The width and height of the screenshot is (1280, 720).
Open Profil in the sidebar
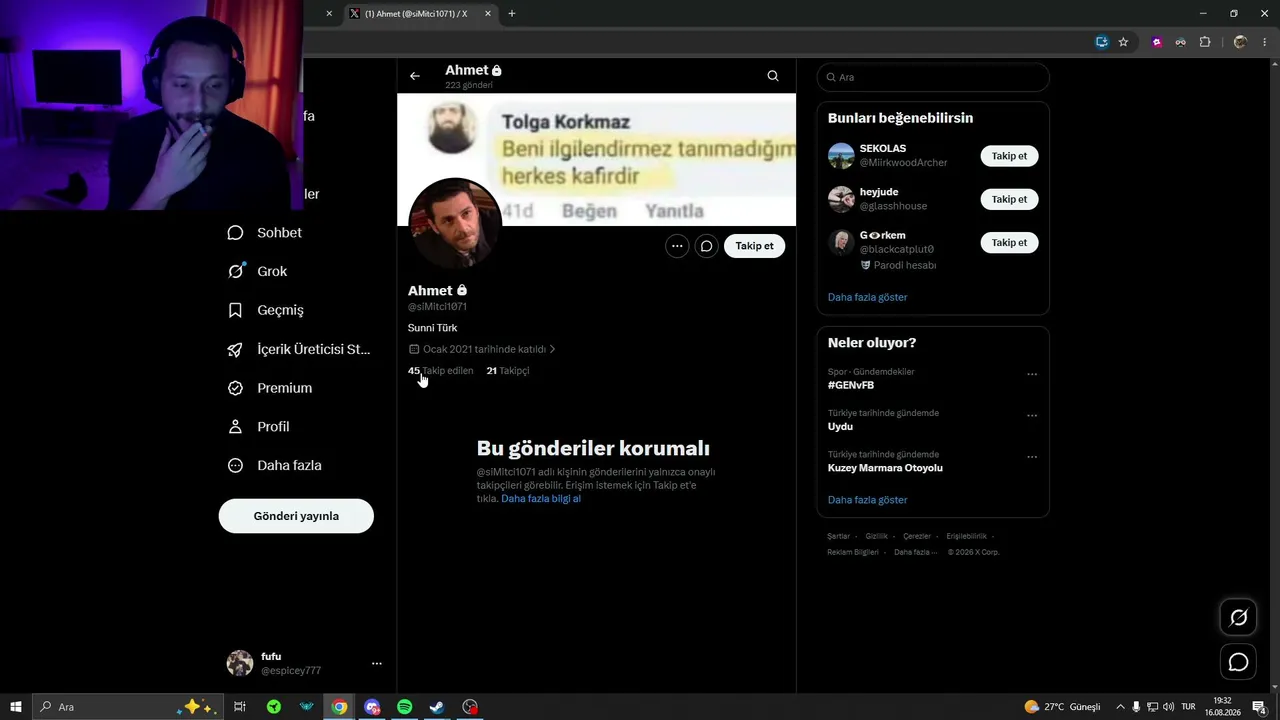[259, 427]
